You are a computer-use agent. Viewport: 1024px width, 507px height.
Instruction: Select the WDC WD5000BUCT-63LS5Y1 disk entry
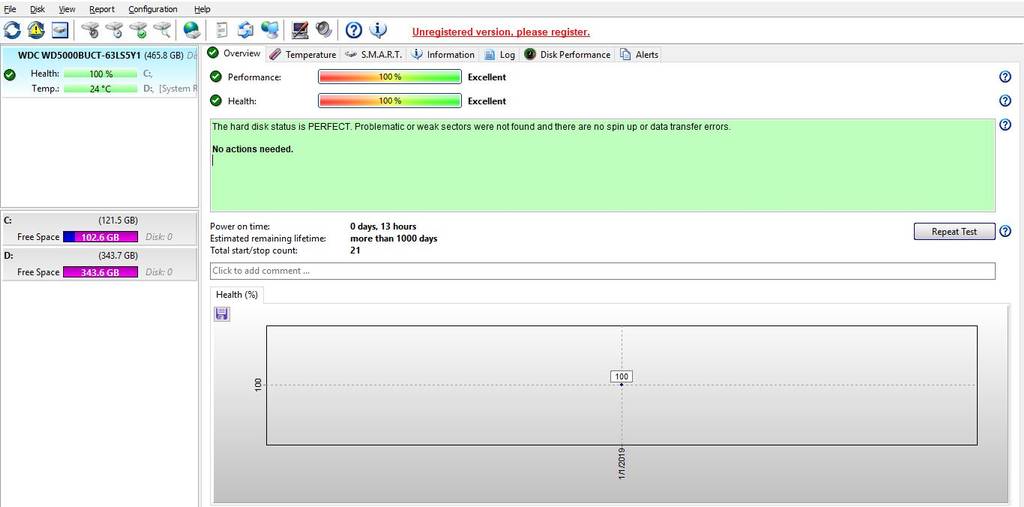pos(99,72)
